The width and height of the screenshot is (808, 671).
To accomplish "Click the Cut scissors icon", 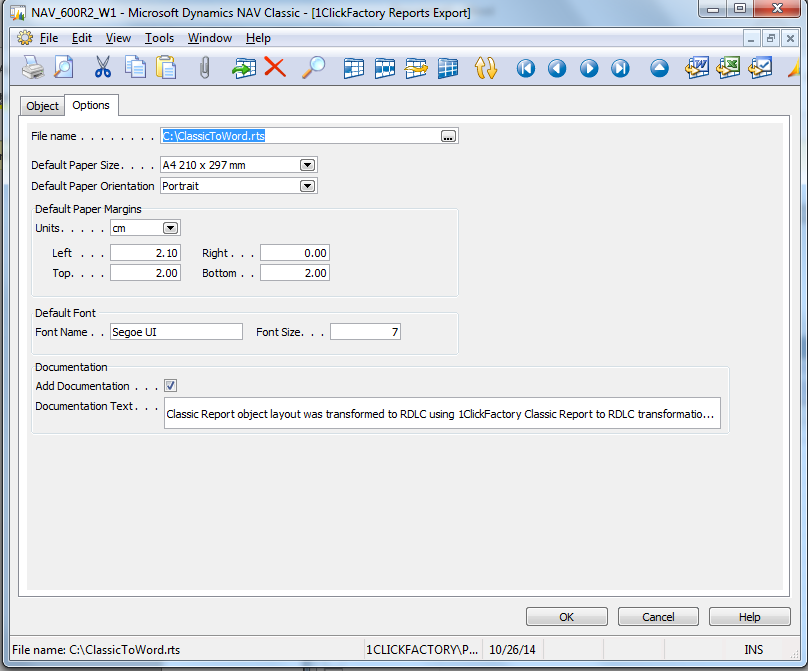I will point(102,68).
